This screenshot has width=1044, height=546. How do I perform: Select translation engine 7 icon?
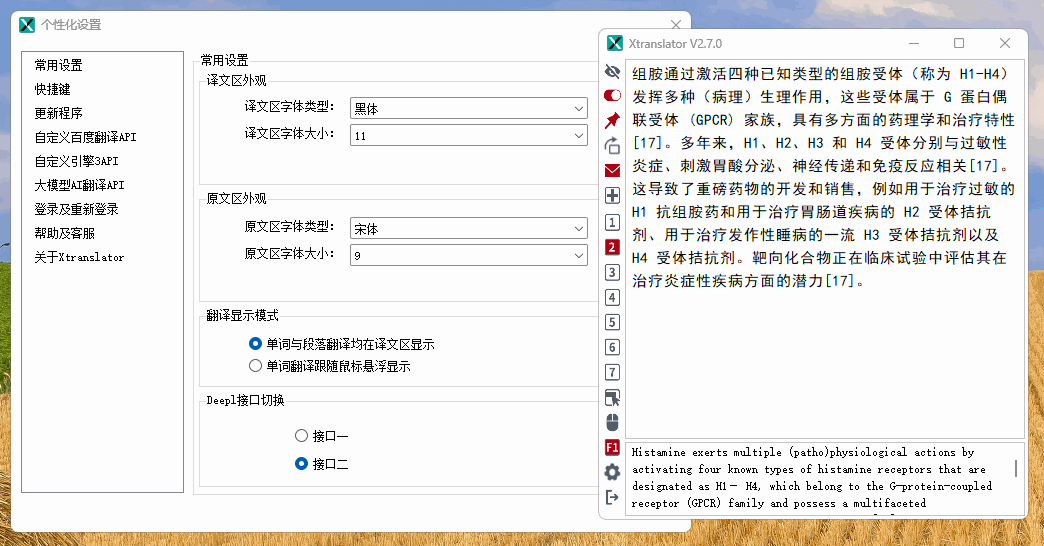coord(613,372)
